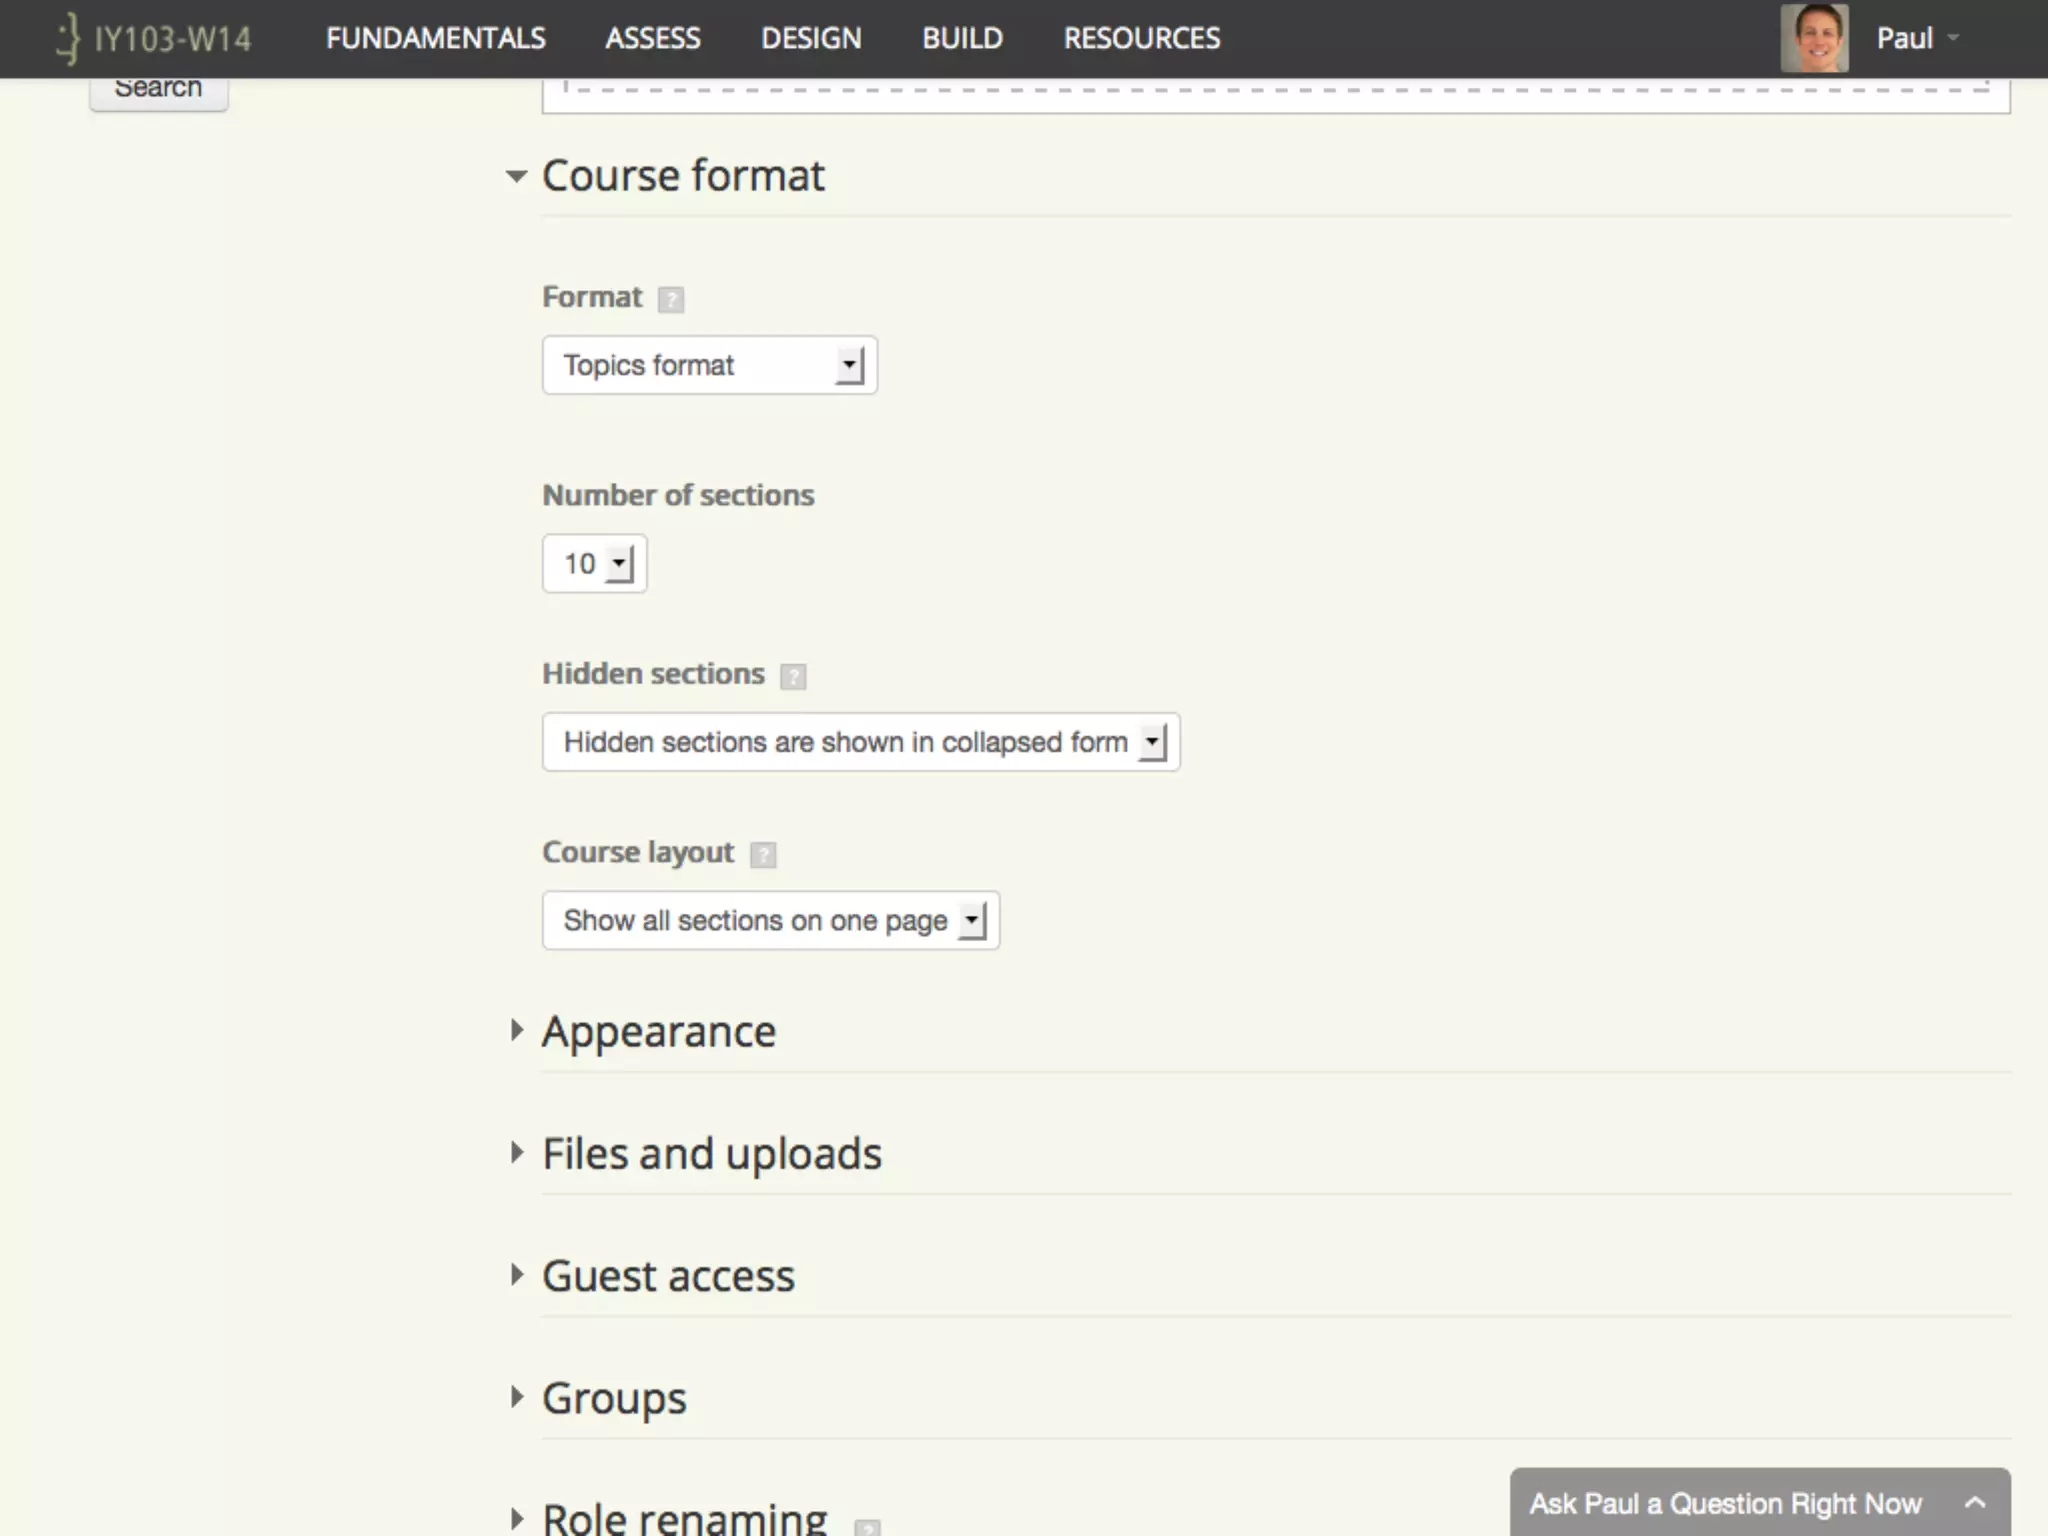Open the RESOURCES menu
This screenshot has height=1536, width=2048.
click(x=1141, y=39)
